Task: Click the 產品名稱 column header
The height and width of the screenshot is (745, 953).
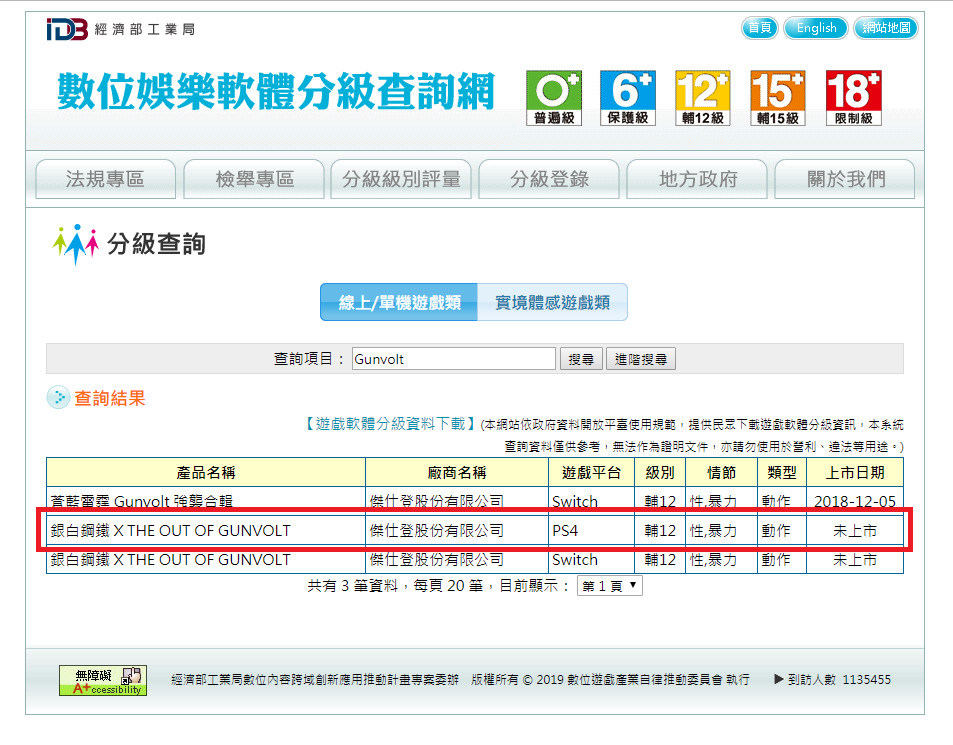Action: point(206,472)
